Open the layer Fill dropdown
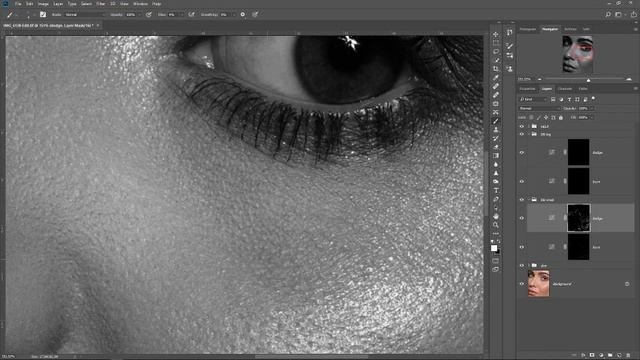This screenshot has width=640, height=360. (x=591, y=118)
